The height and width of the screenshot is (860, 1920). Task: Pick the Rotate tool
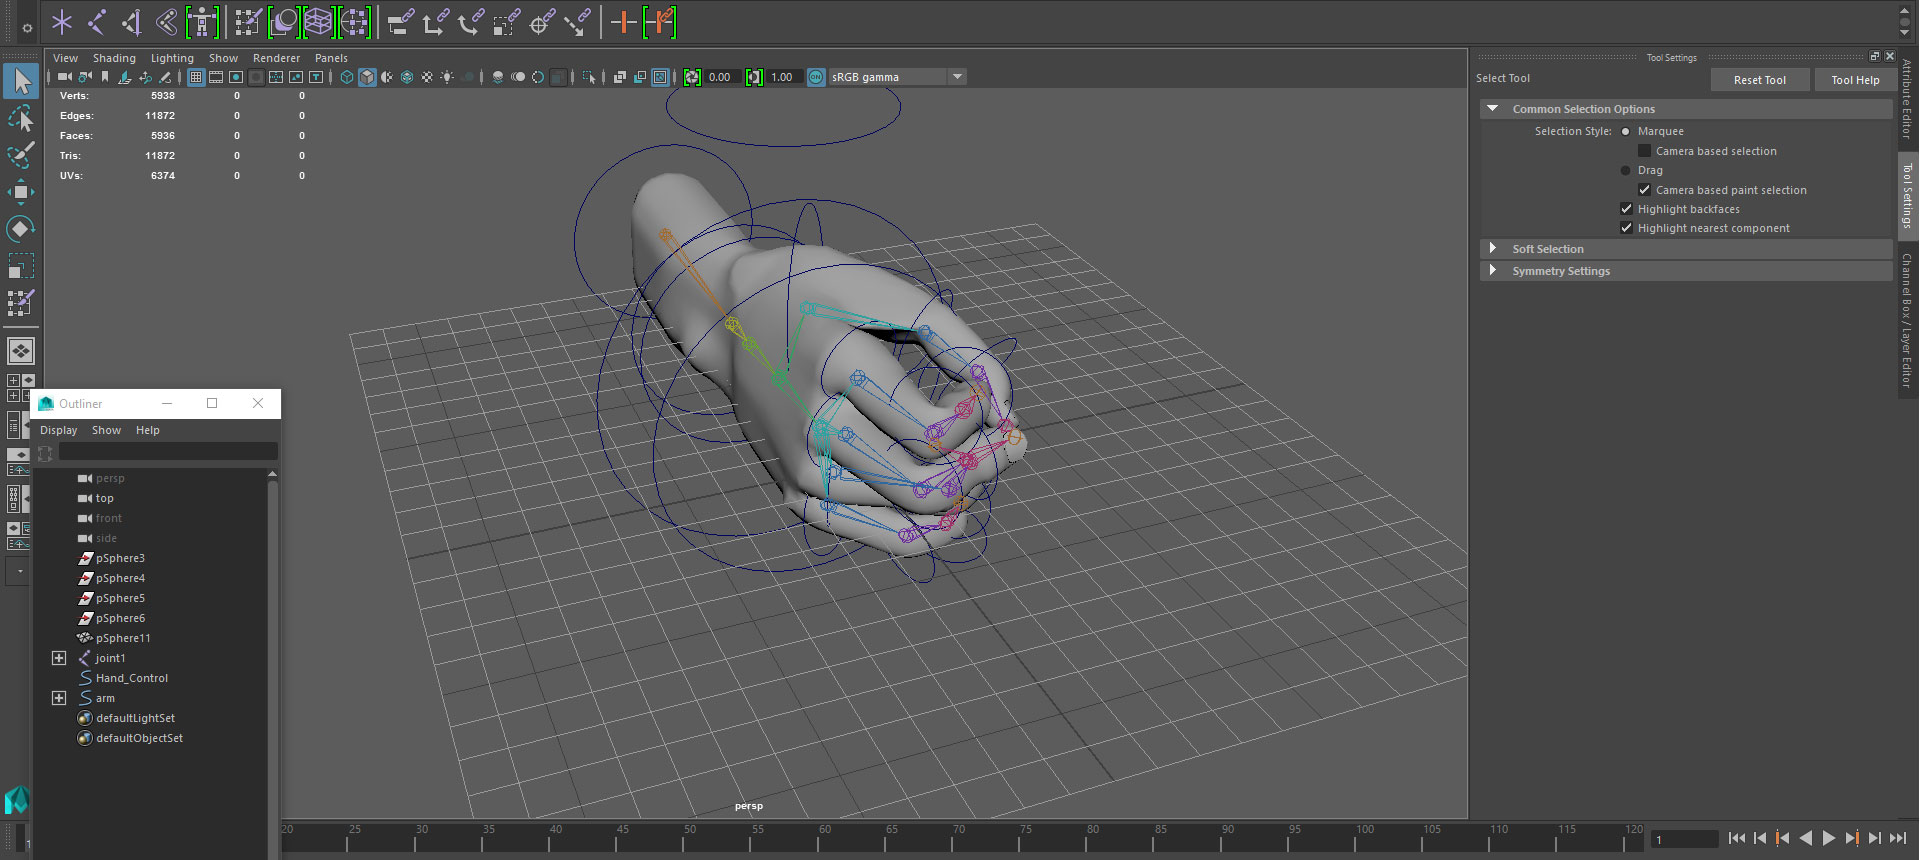pos(21,229)
